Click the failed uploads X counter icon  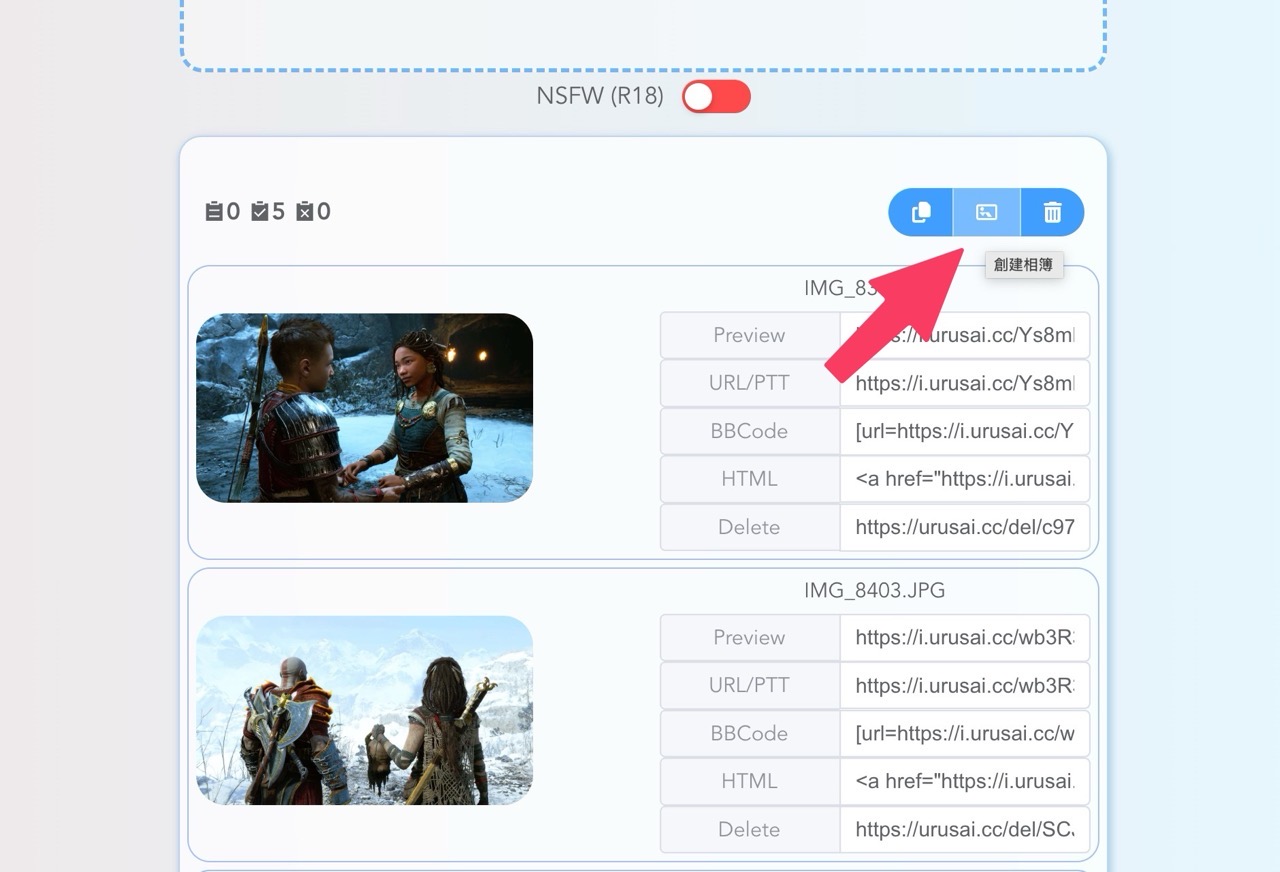[x=305, y=211]
